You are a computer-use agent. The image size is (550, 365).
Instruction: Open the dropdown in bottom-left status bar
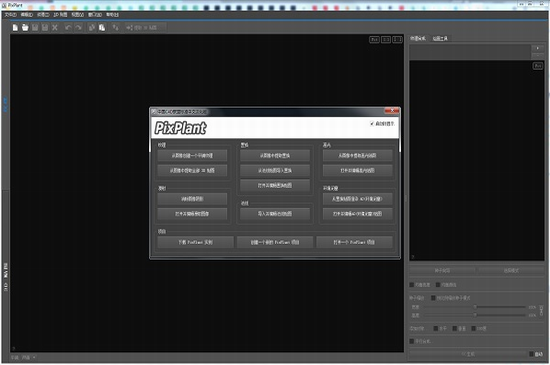click(x=29, y=358)
